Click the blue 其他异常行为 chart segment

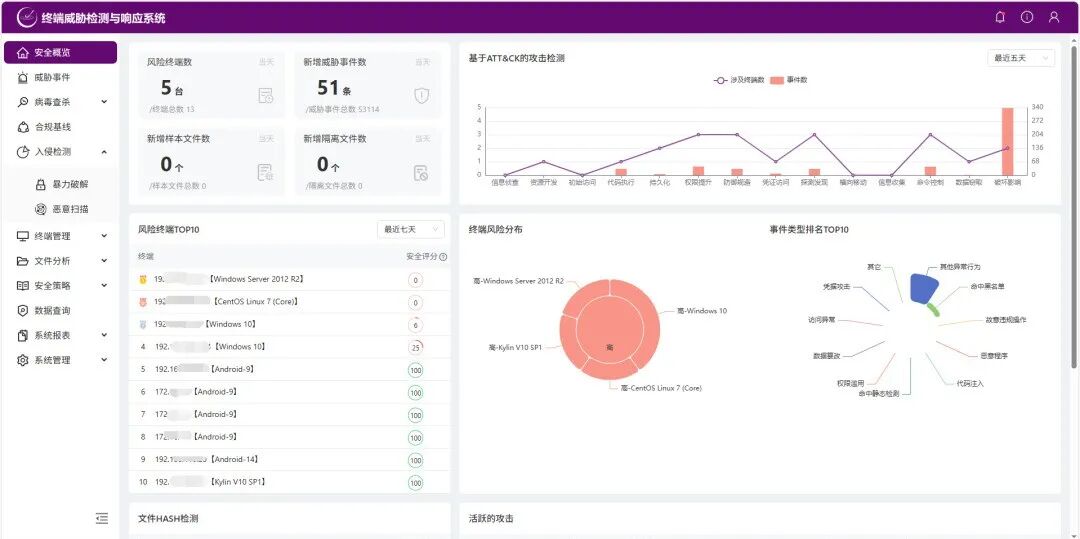pyautogui.click(x=923, y=289)
